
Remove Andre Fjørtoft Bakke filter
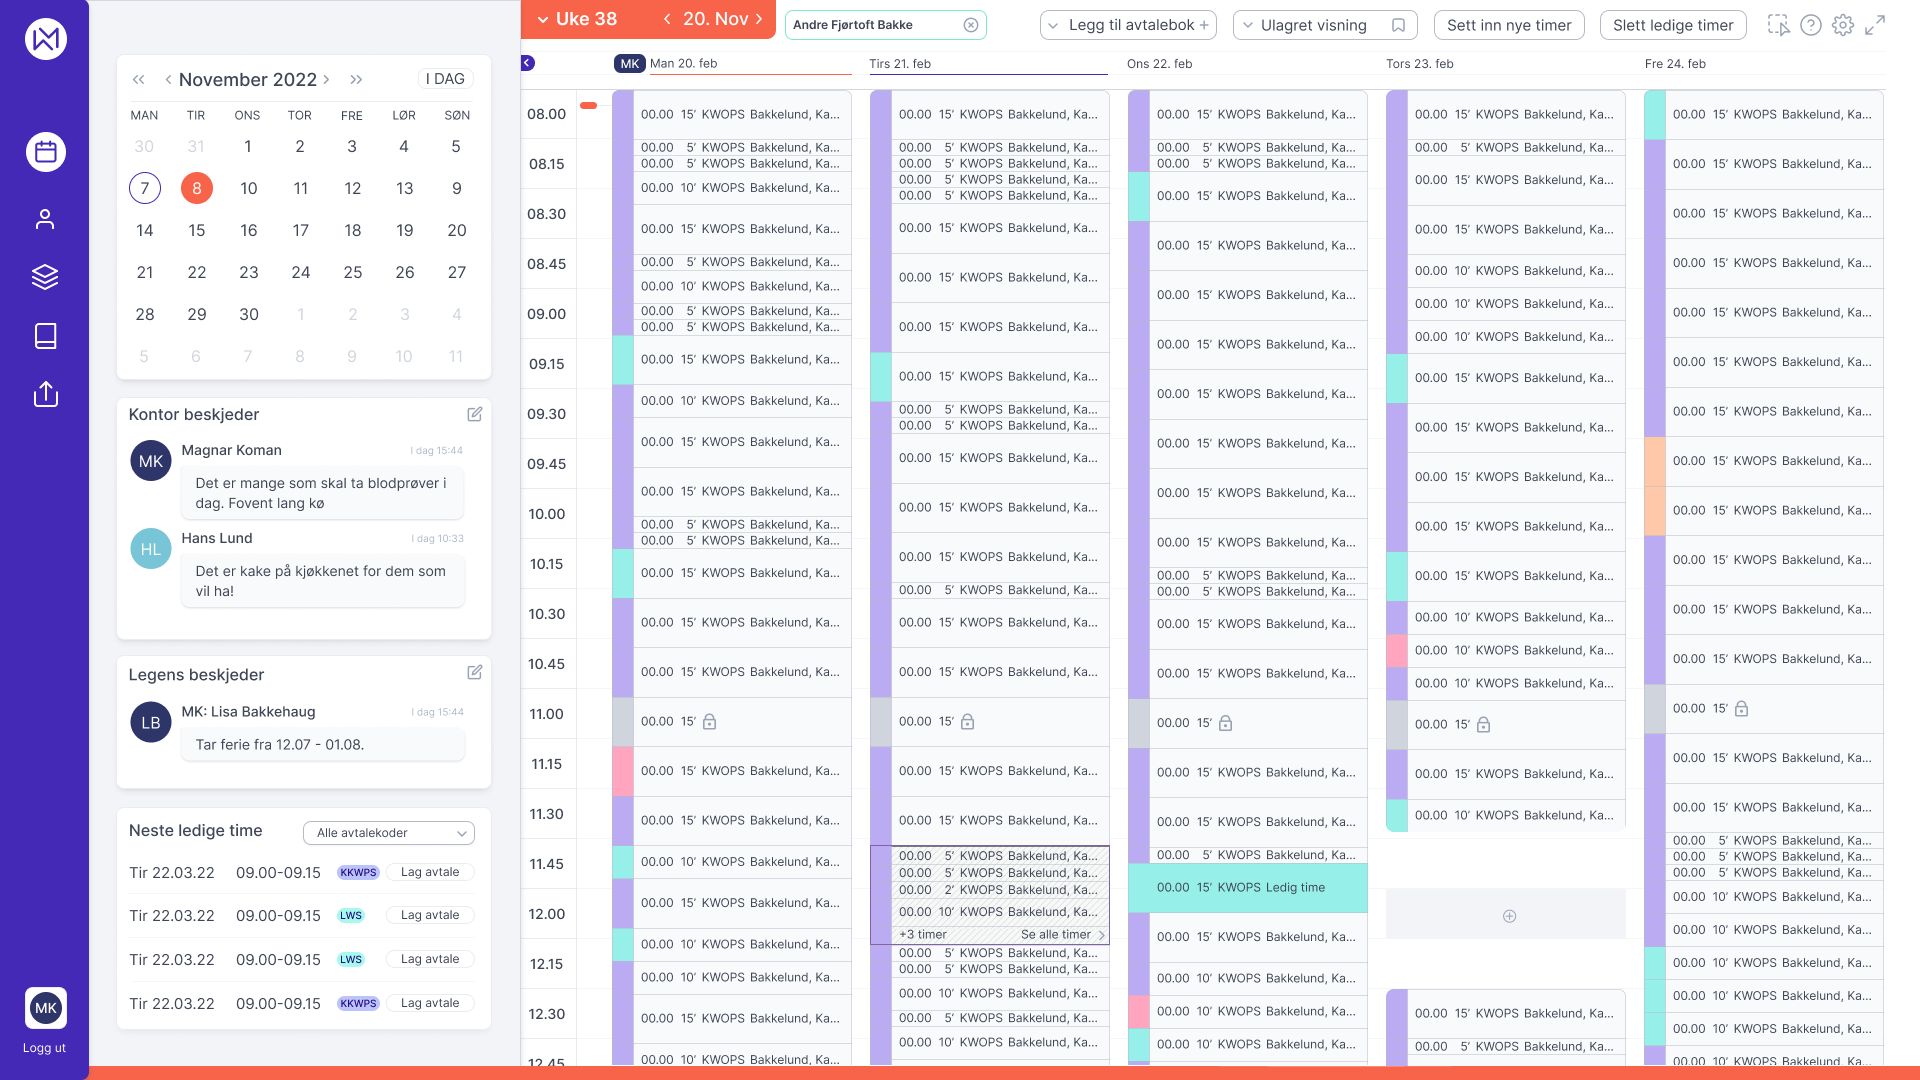pyautogui.click(x=970, y=25)
